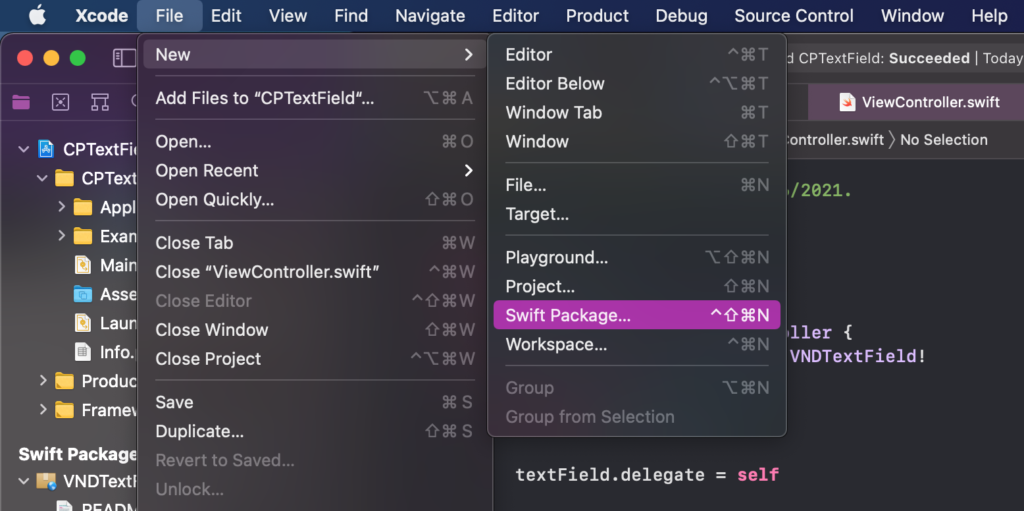The width and height of the screenshot is (1024, 511).
Task: Choose Save in File menu
Action: 314,403
